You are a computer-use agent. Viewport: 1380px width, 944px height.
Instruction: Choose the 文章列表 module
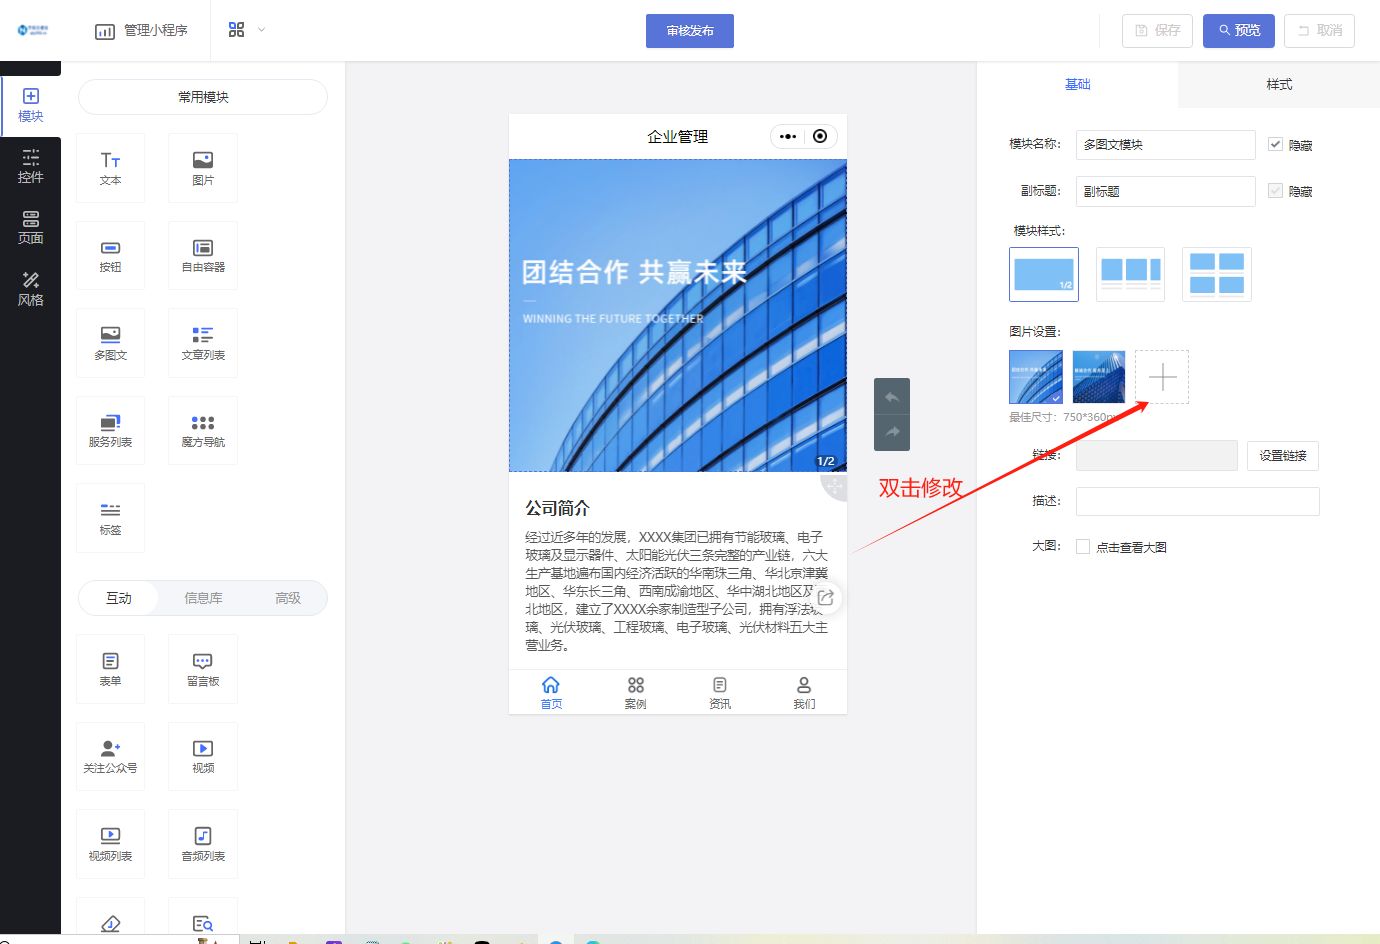pos(203,343)
